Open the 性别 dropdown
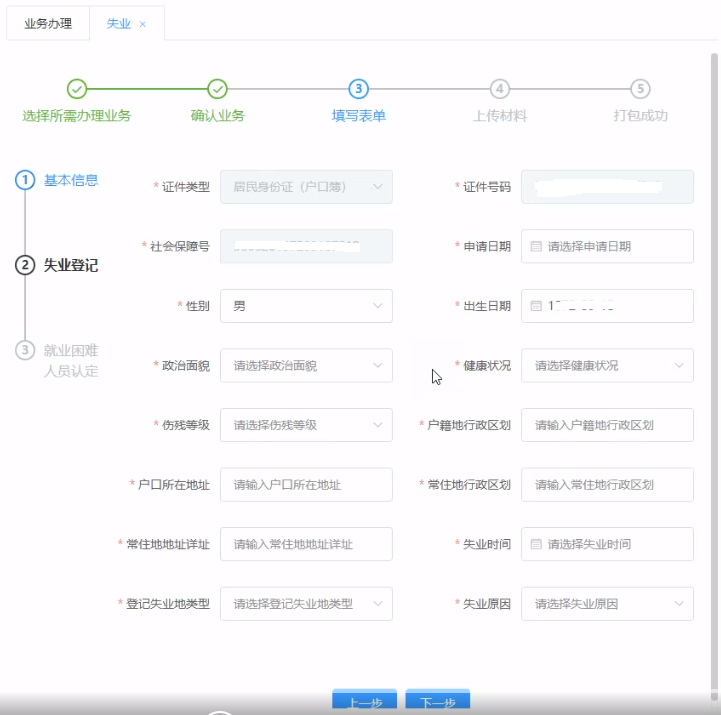Image resolution: width=721 pixels, height=715 pixels. 306,306
